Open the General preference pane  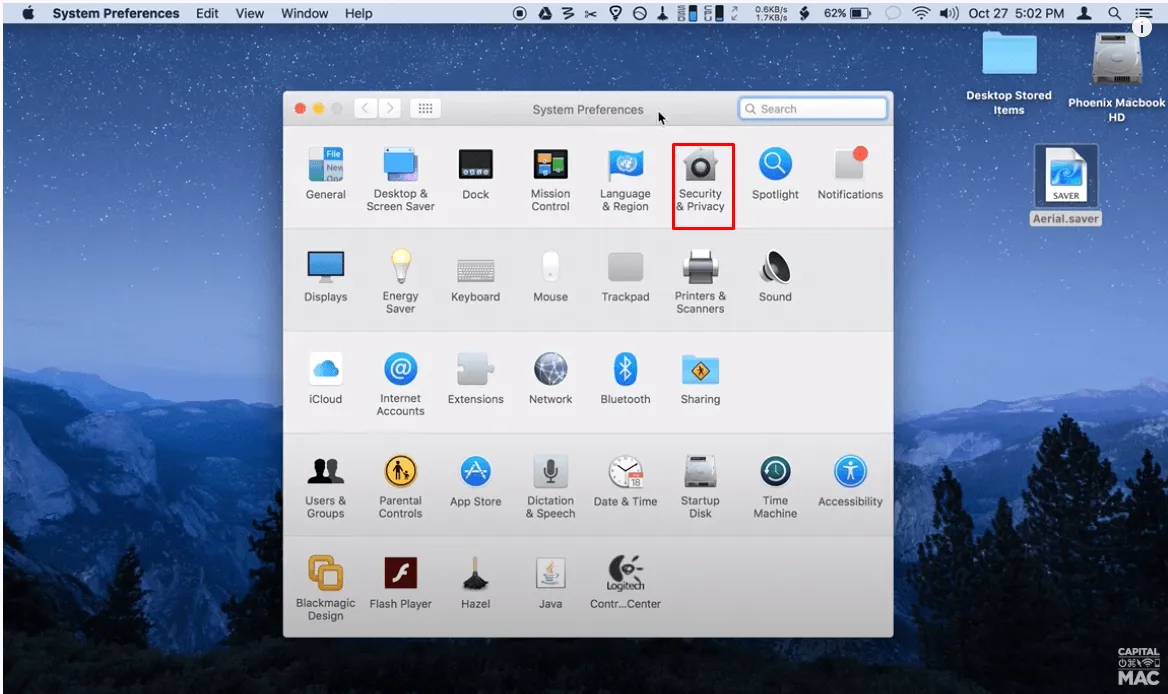pyautogui.click(x=326, y=174)
